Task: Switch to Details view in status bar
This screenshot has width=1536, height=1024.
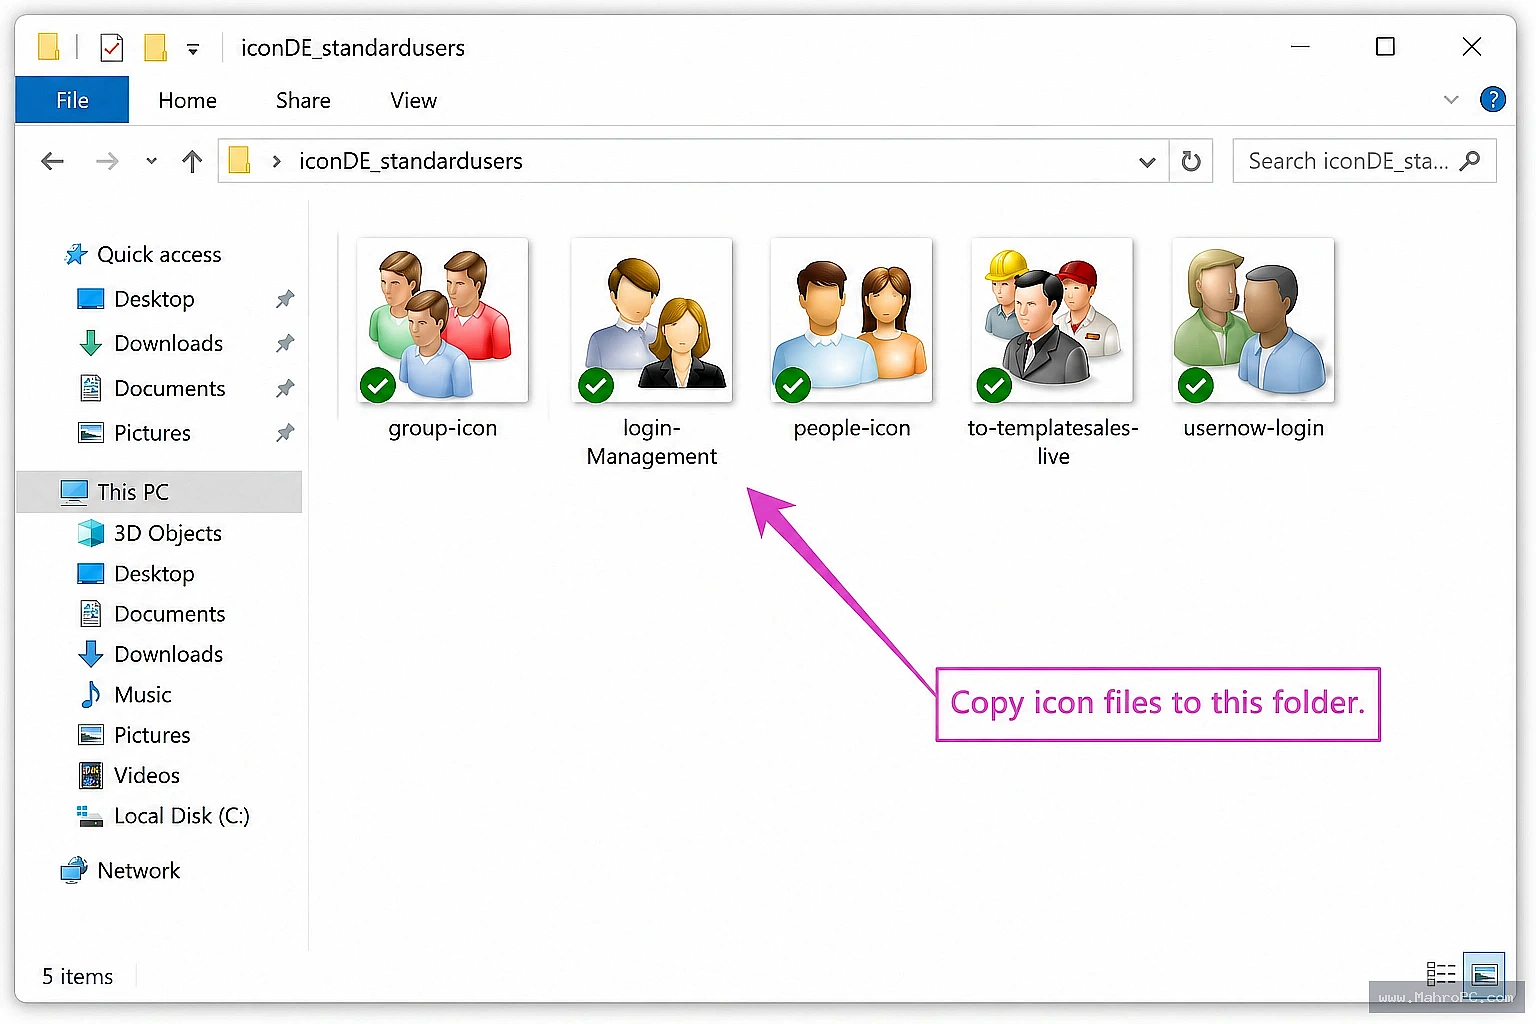Action: pos(1441,973)
